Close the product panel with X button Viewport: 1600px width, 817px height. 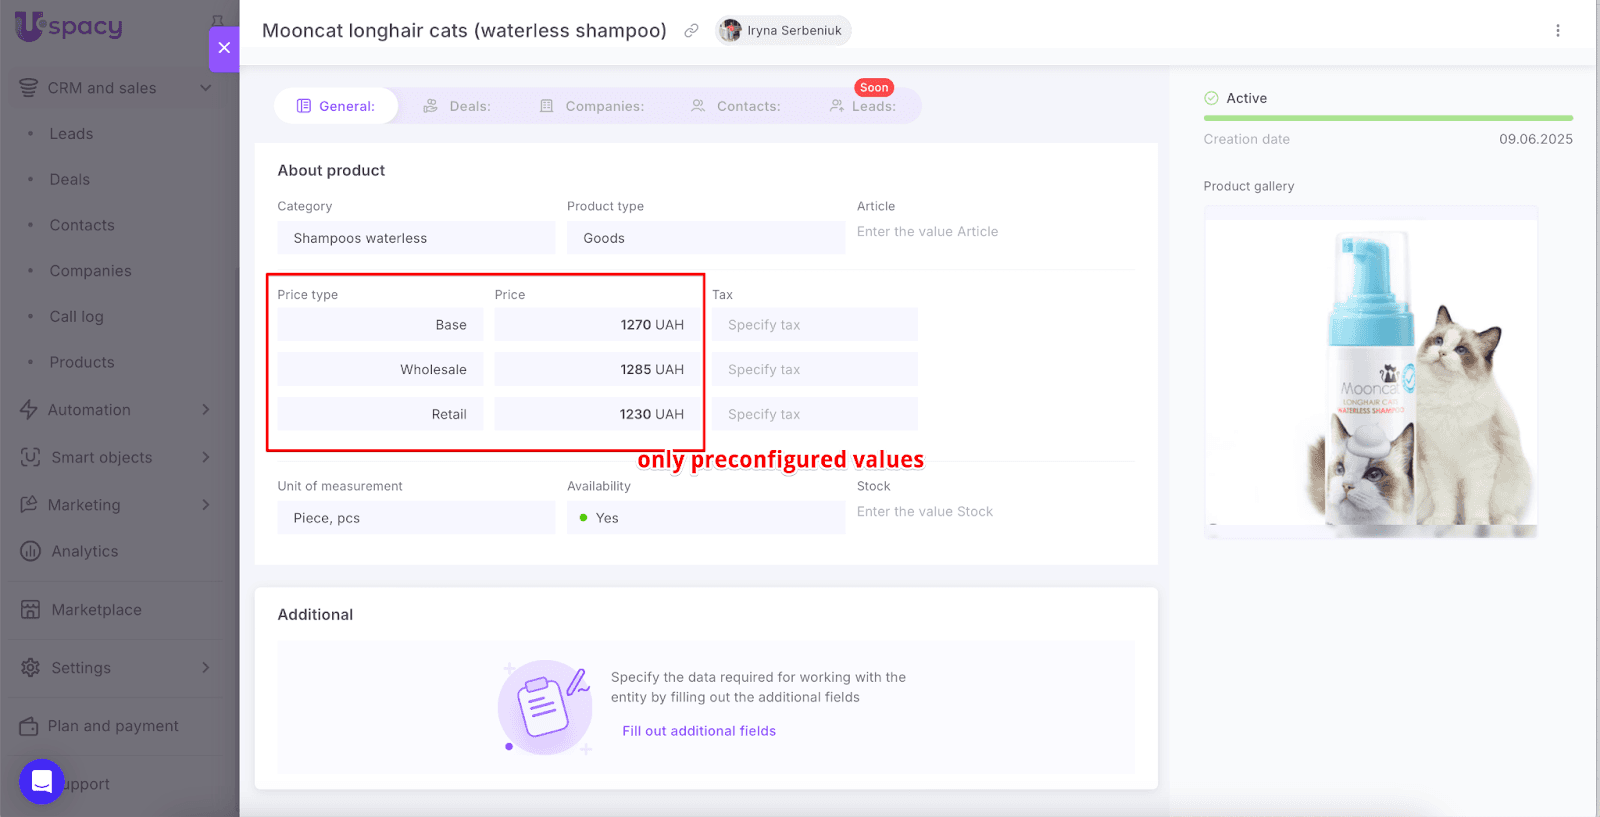pyautogui.click(x=224, y=48)
